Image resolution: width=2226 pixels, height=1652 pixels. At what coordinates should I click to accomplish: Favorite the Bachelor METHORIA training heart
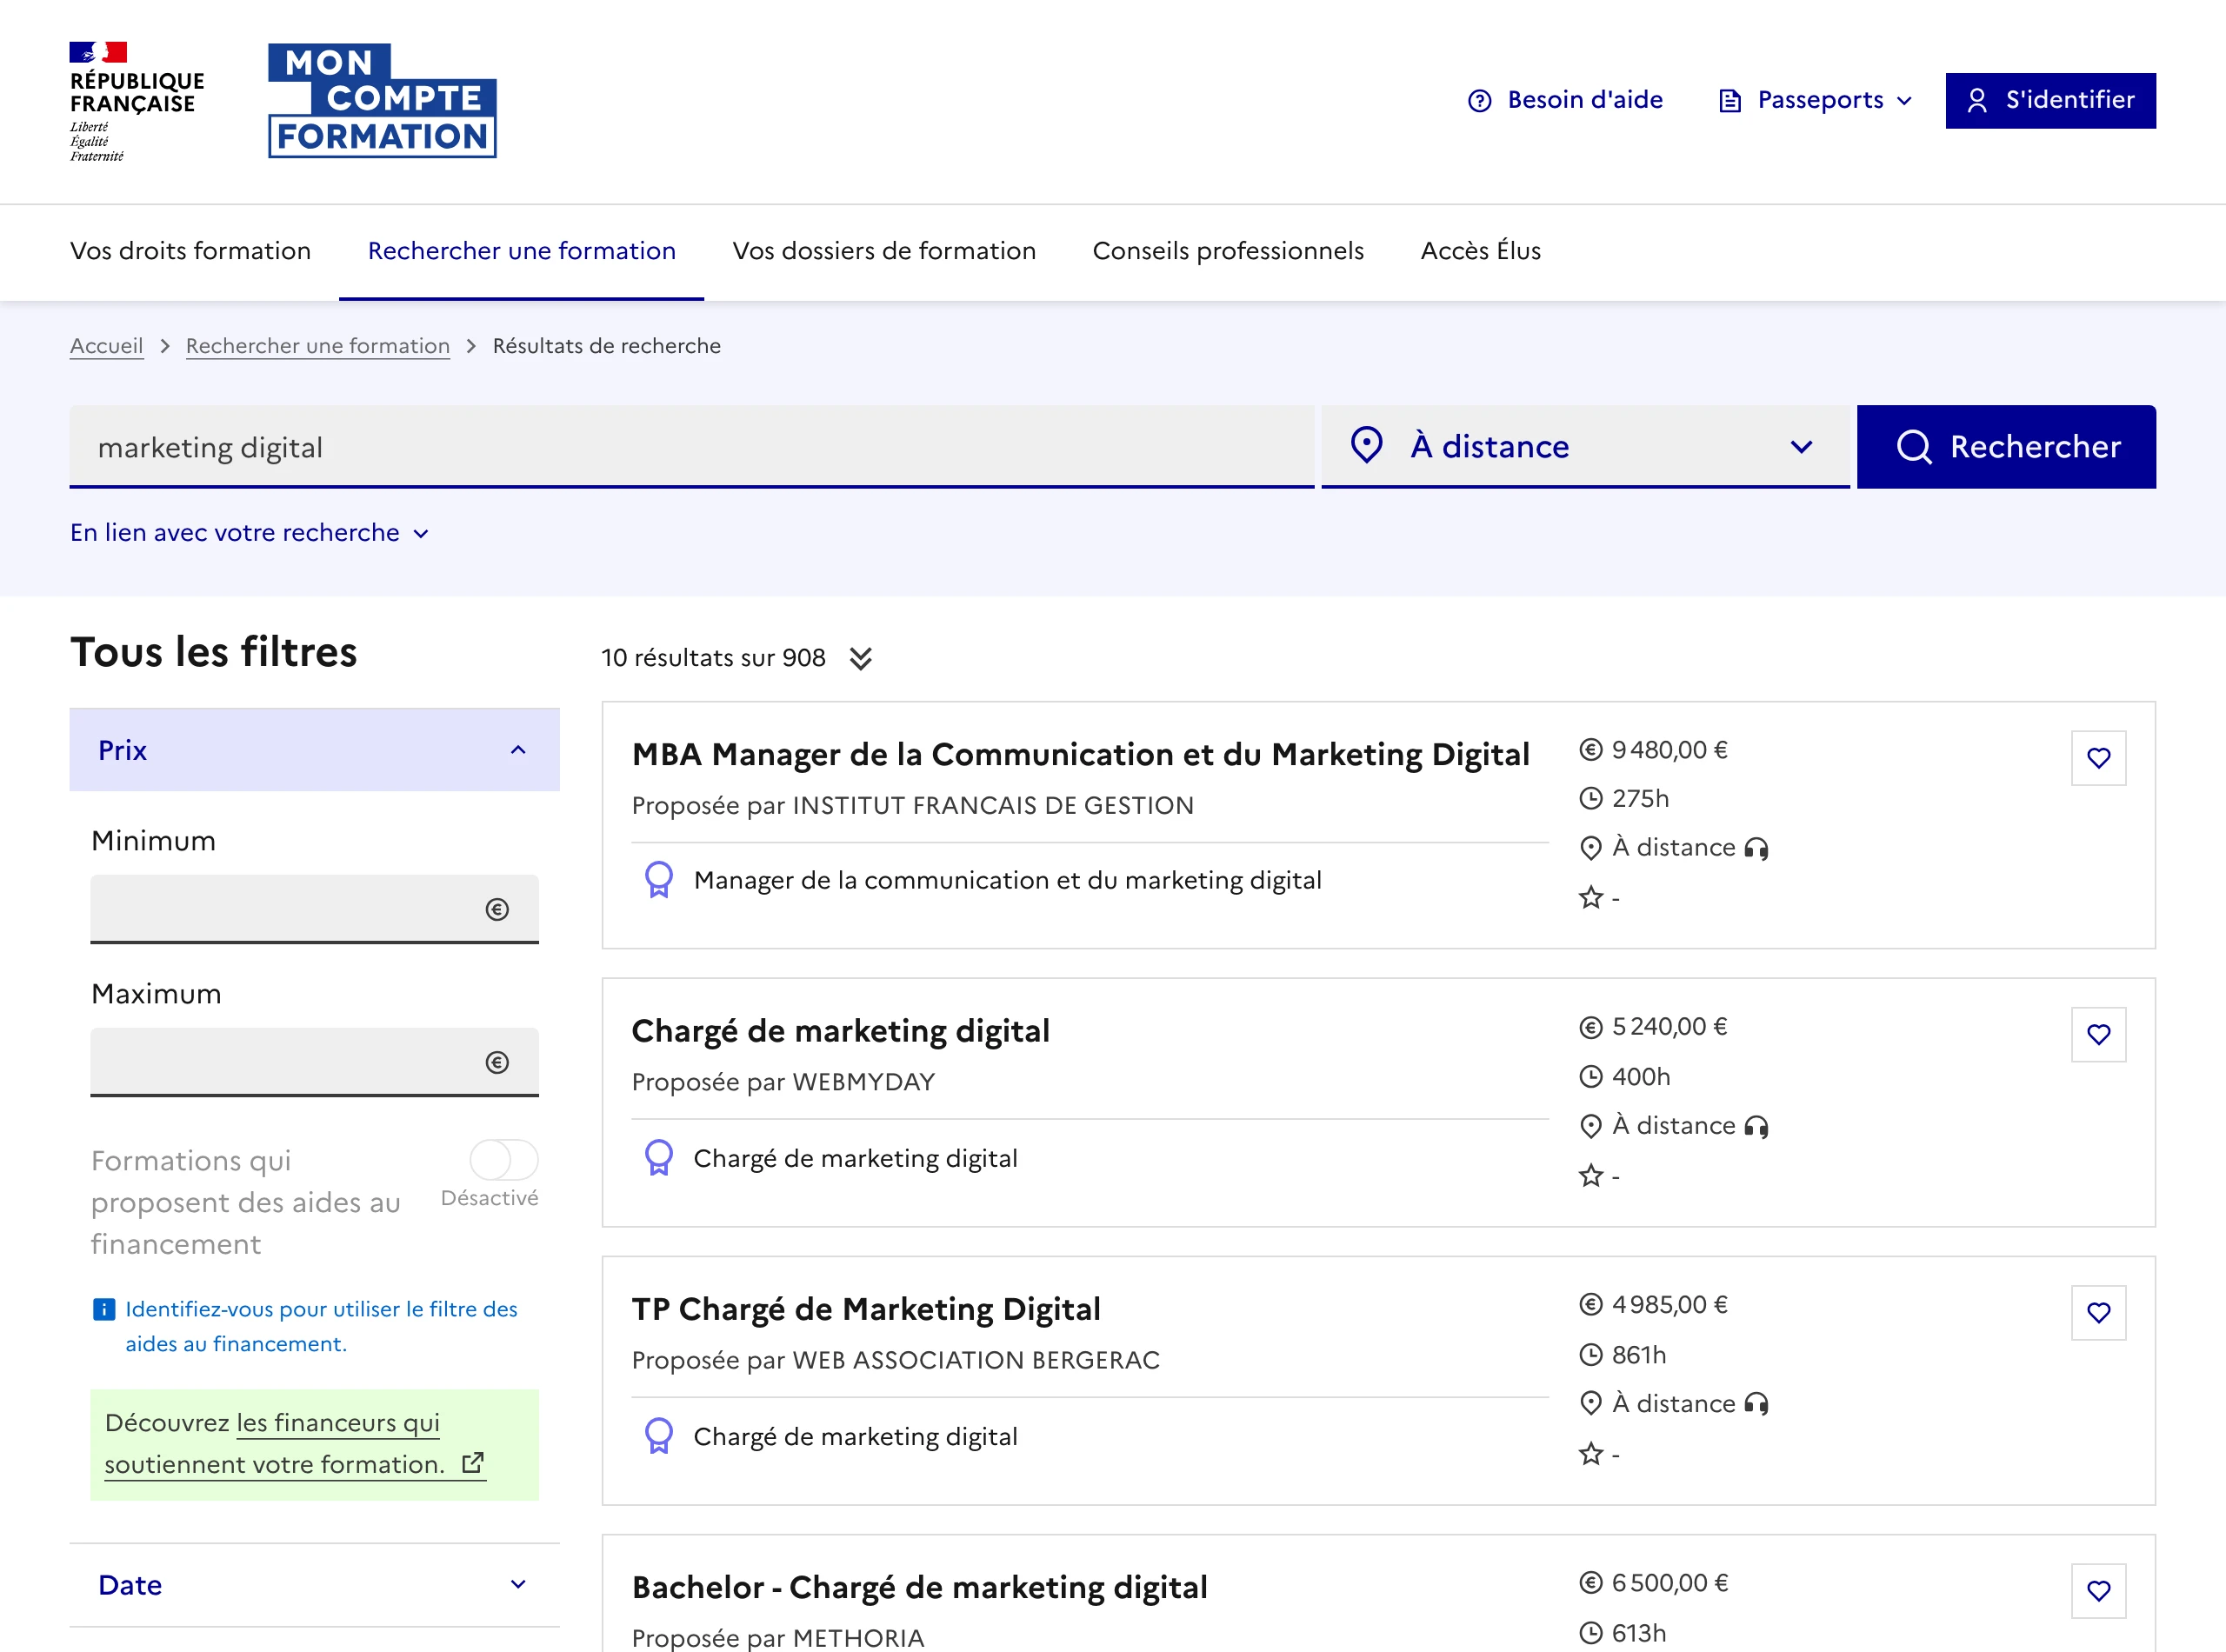[x=2098, y=1591]
